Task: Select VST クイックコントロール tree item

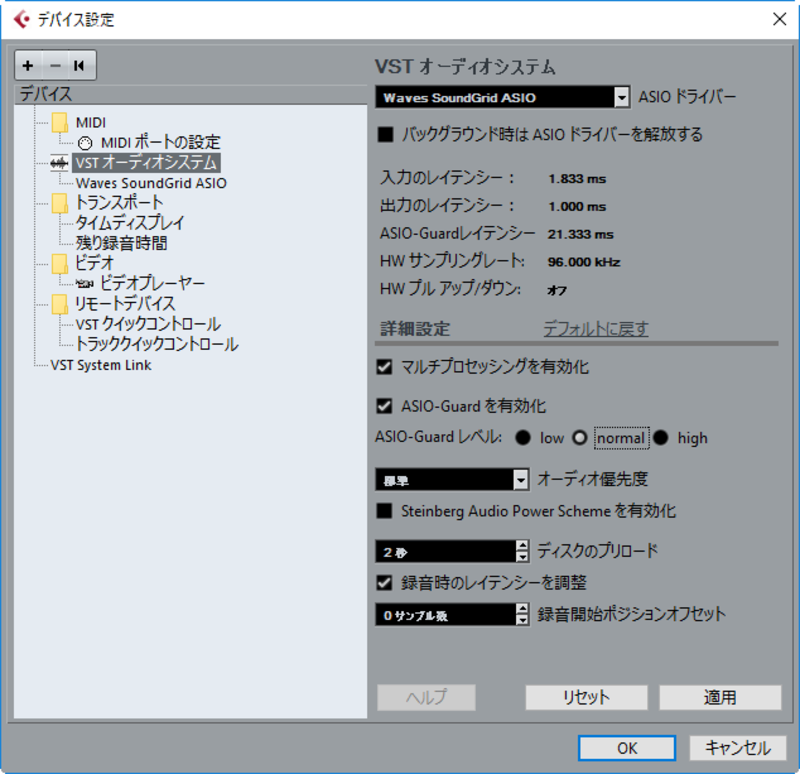Action: click(x=148, y=324)
